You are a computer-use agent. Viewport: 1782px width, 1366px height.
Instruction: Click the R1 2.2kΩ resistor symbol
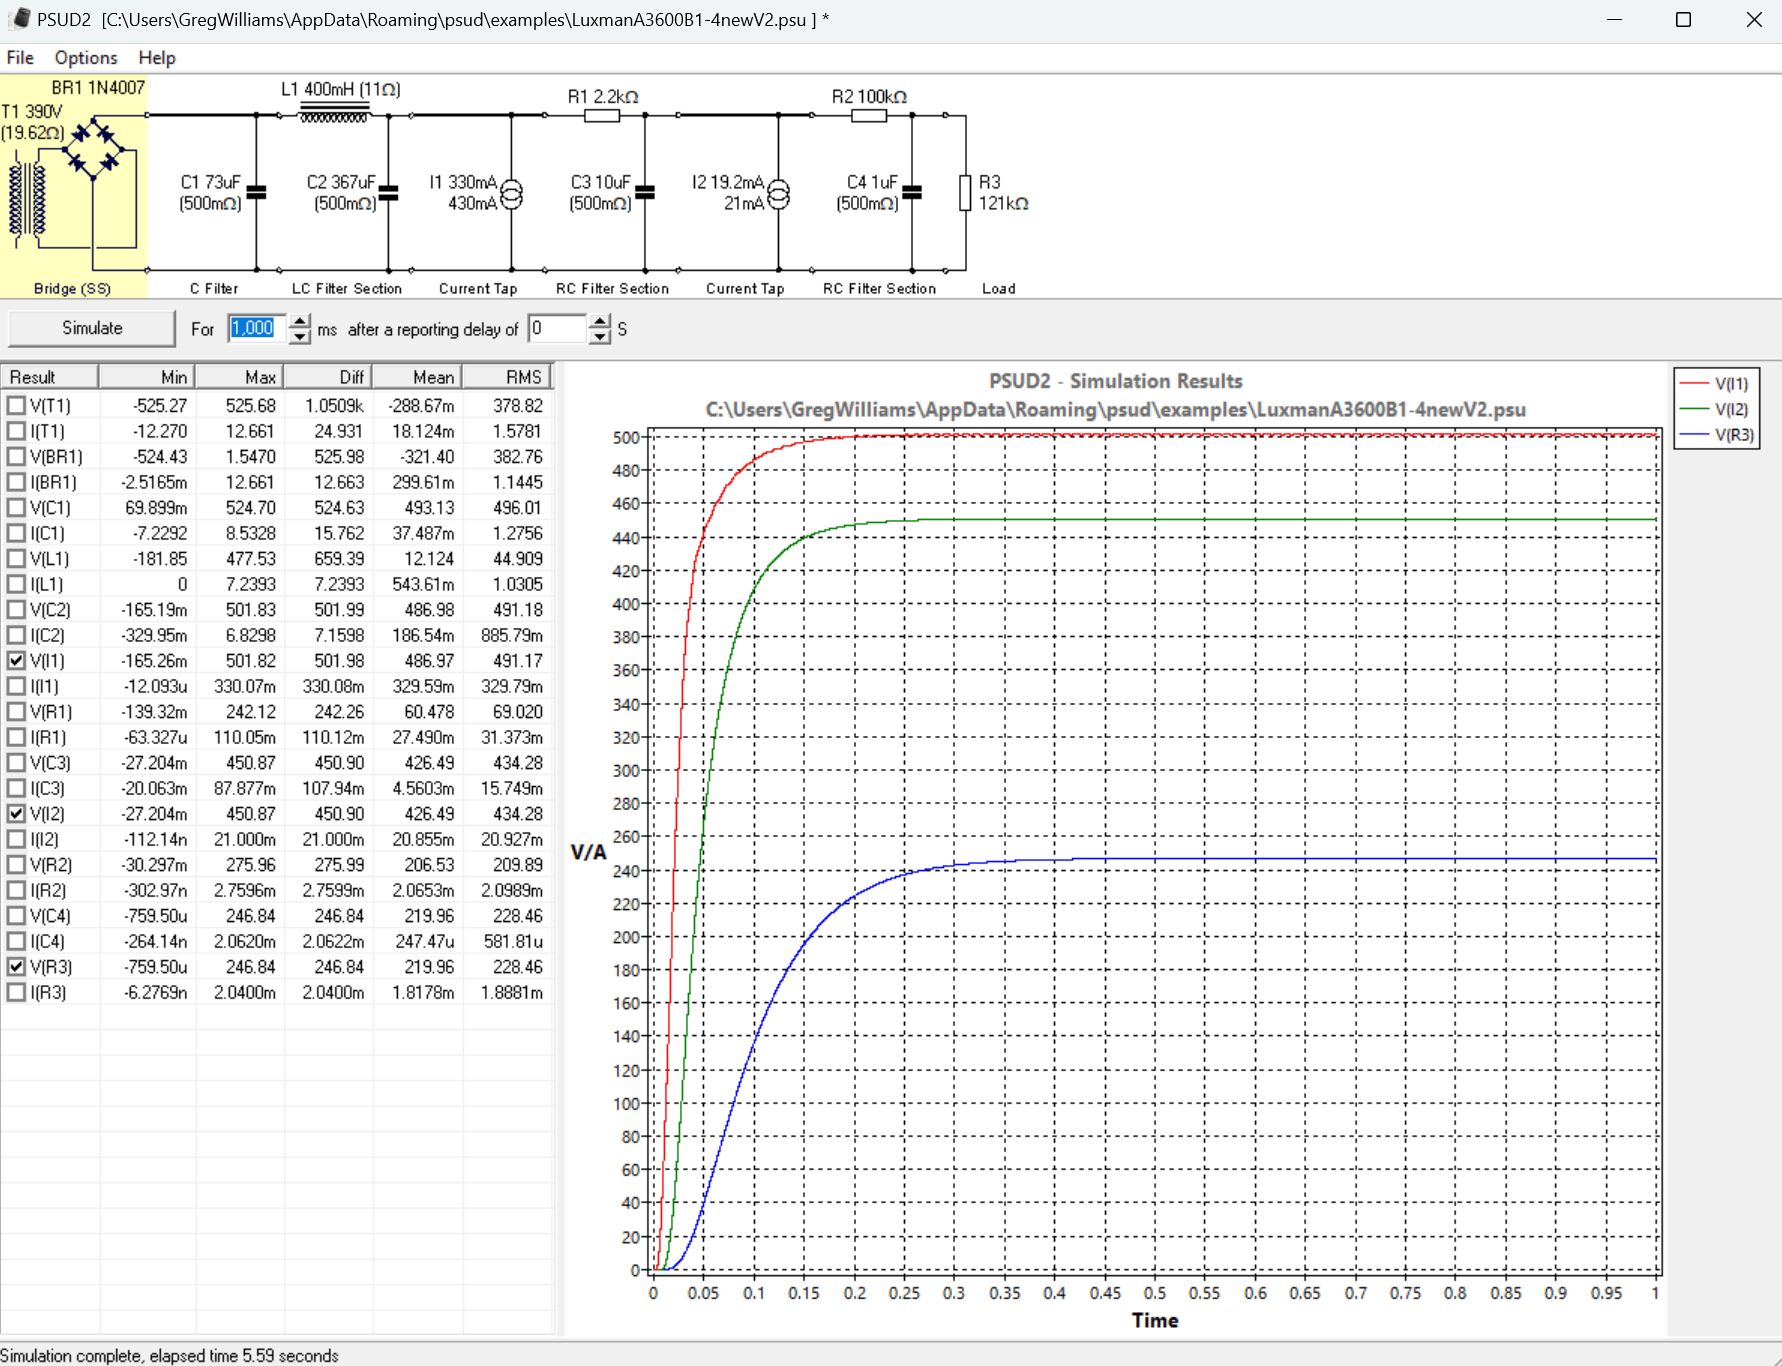point(601,116)
